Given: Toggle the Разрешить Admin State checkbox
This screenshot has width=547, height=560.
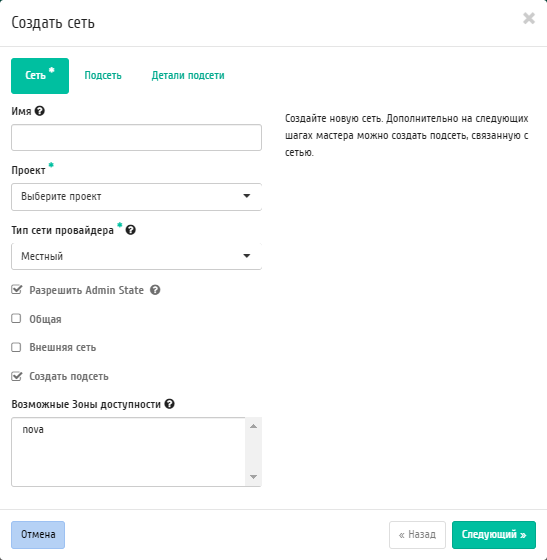Looking at the screenshot, I should pos(16,290).
